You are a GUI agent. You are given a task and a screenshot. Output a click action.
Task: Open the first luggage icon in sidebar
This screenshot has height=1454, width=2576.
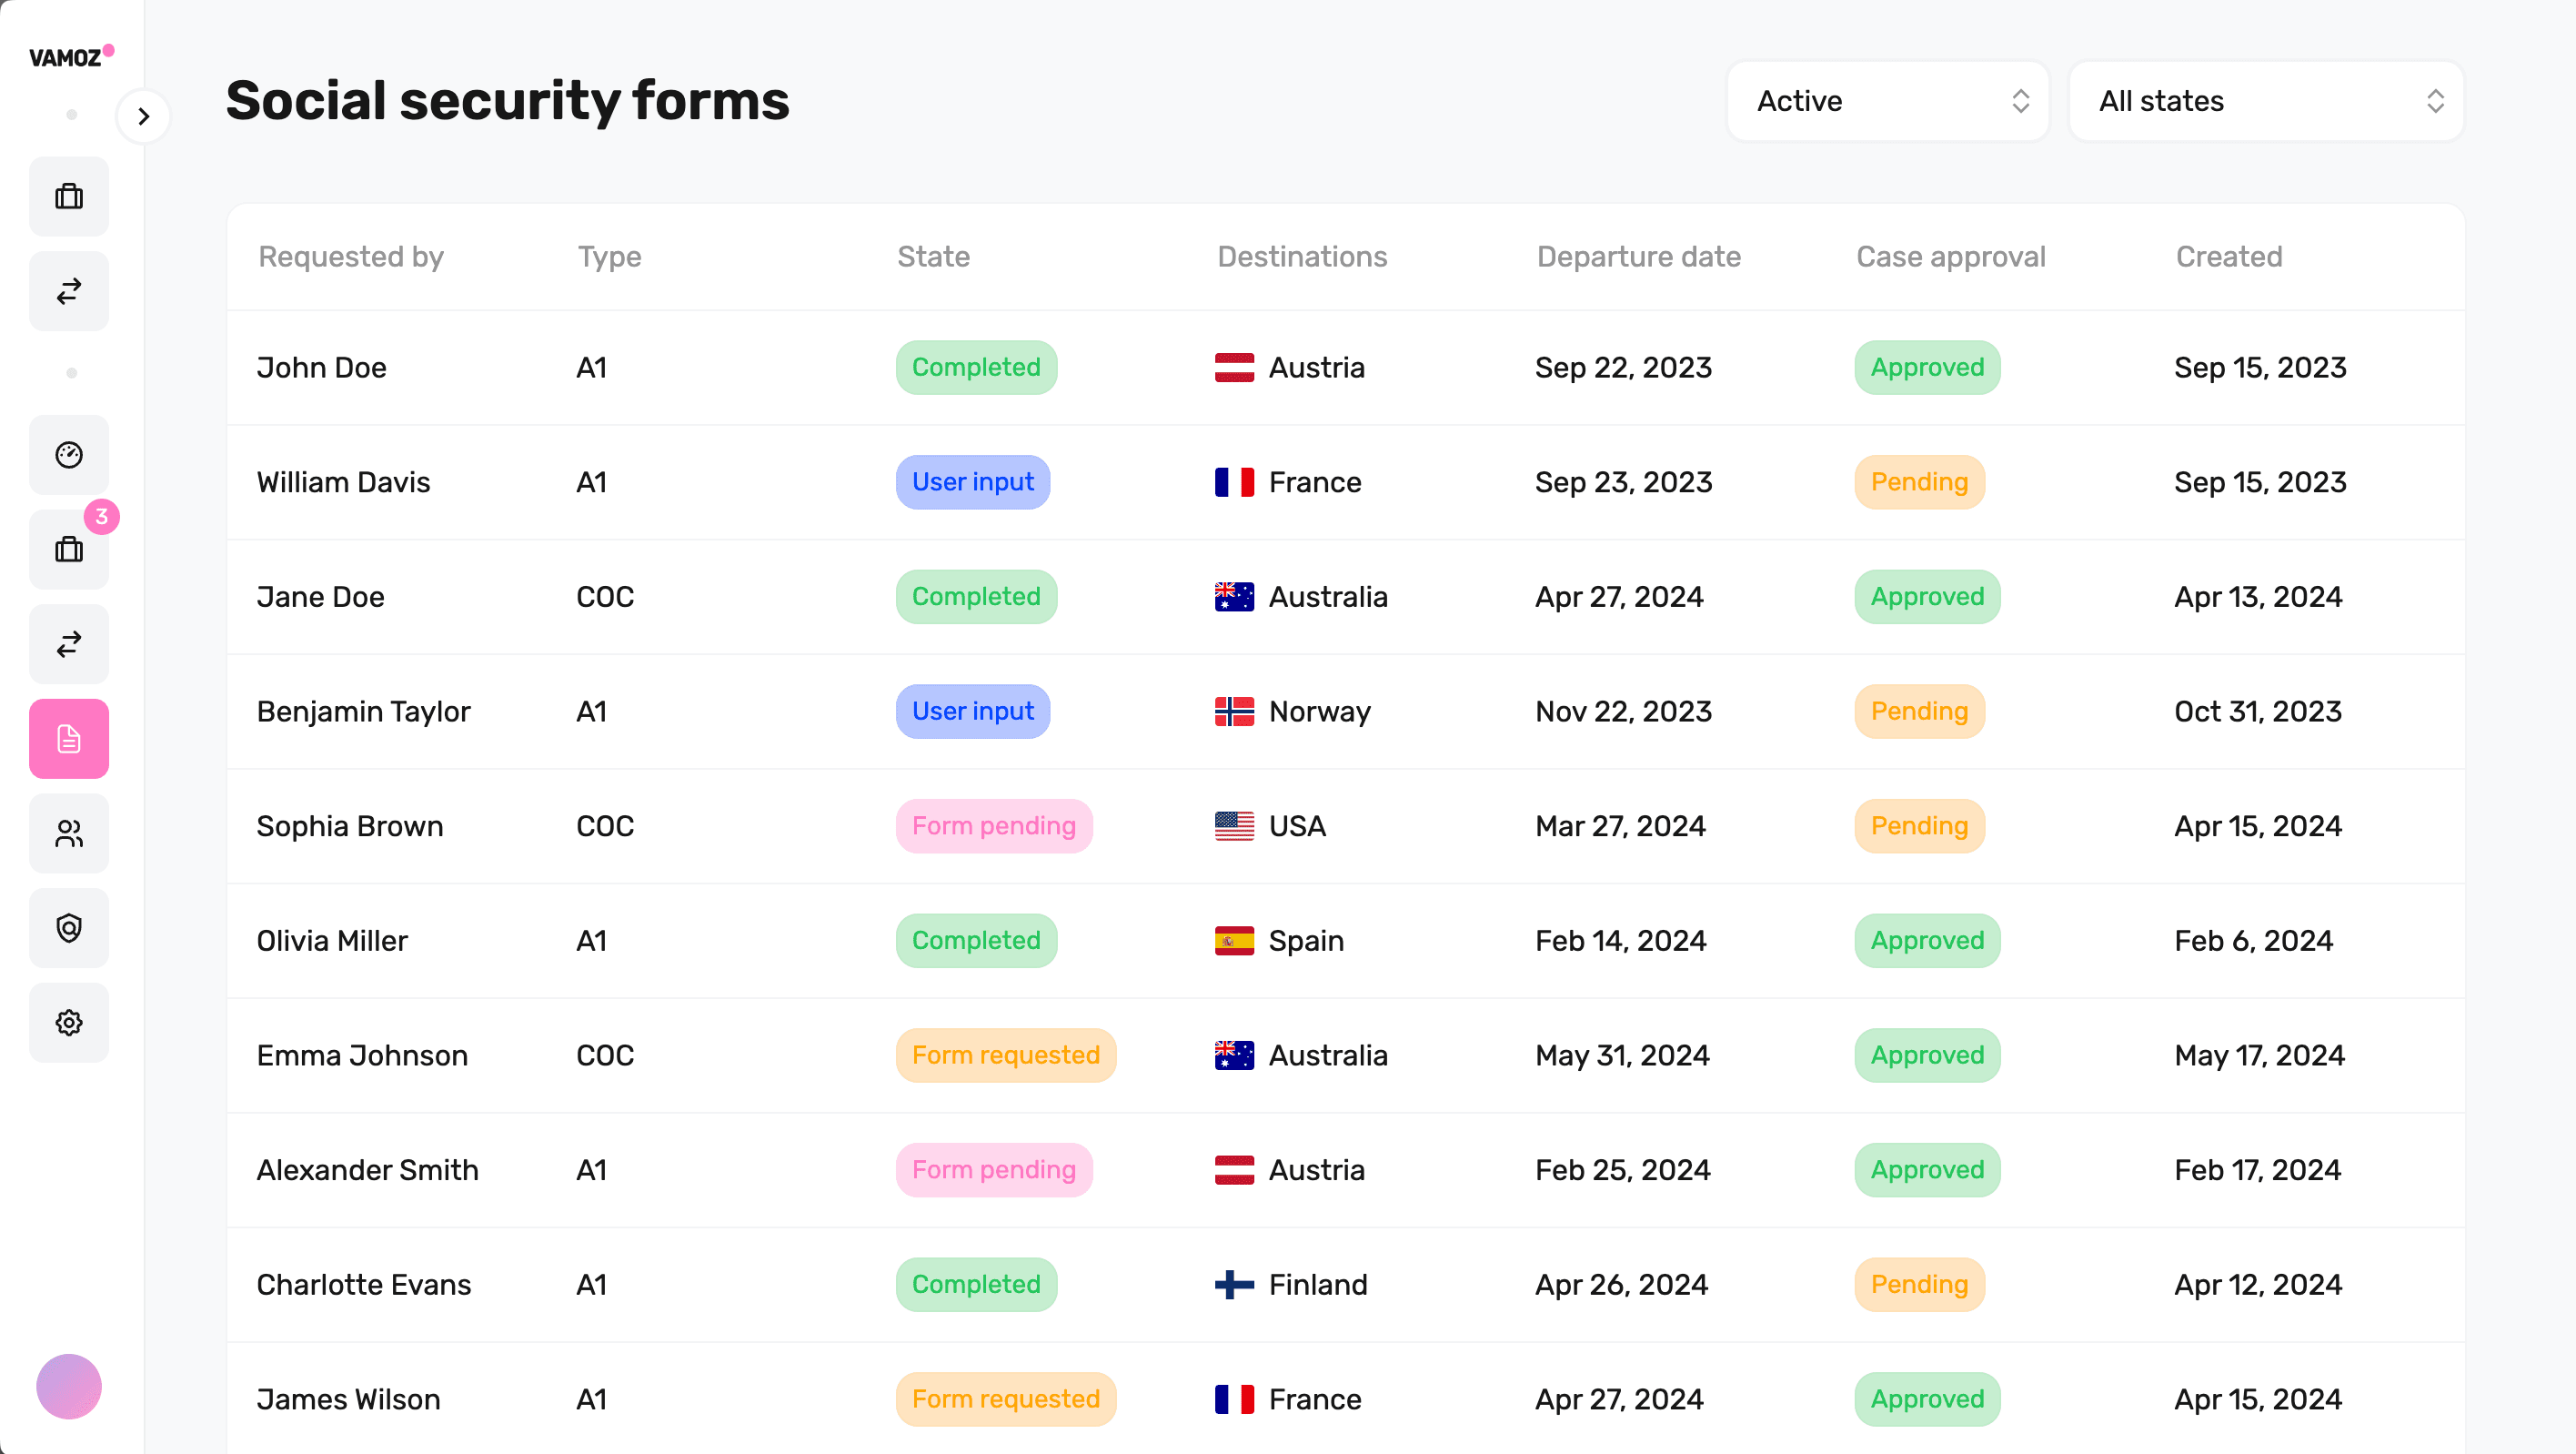(69, 197)
